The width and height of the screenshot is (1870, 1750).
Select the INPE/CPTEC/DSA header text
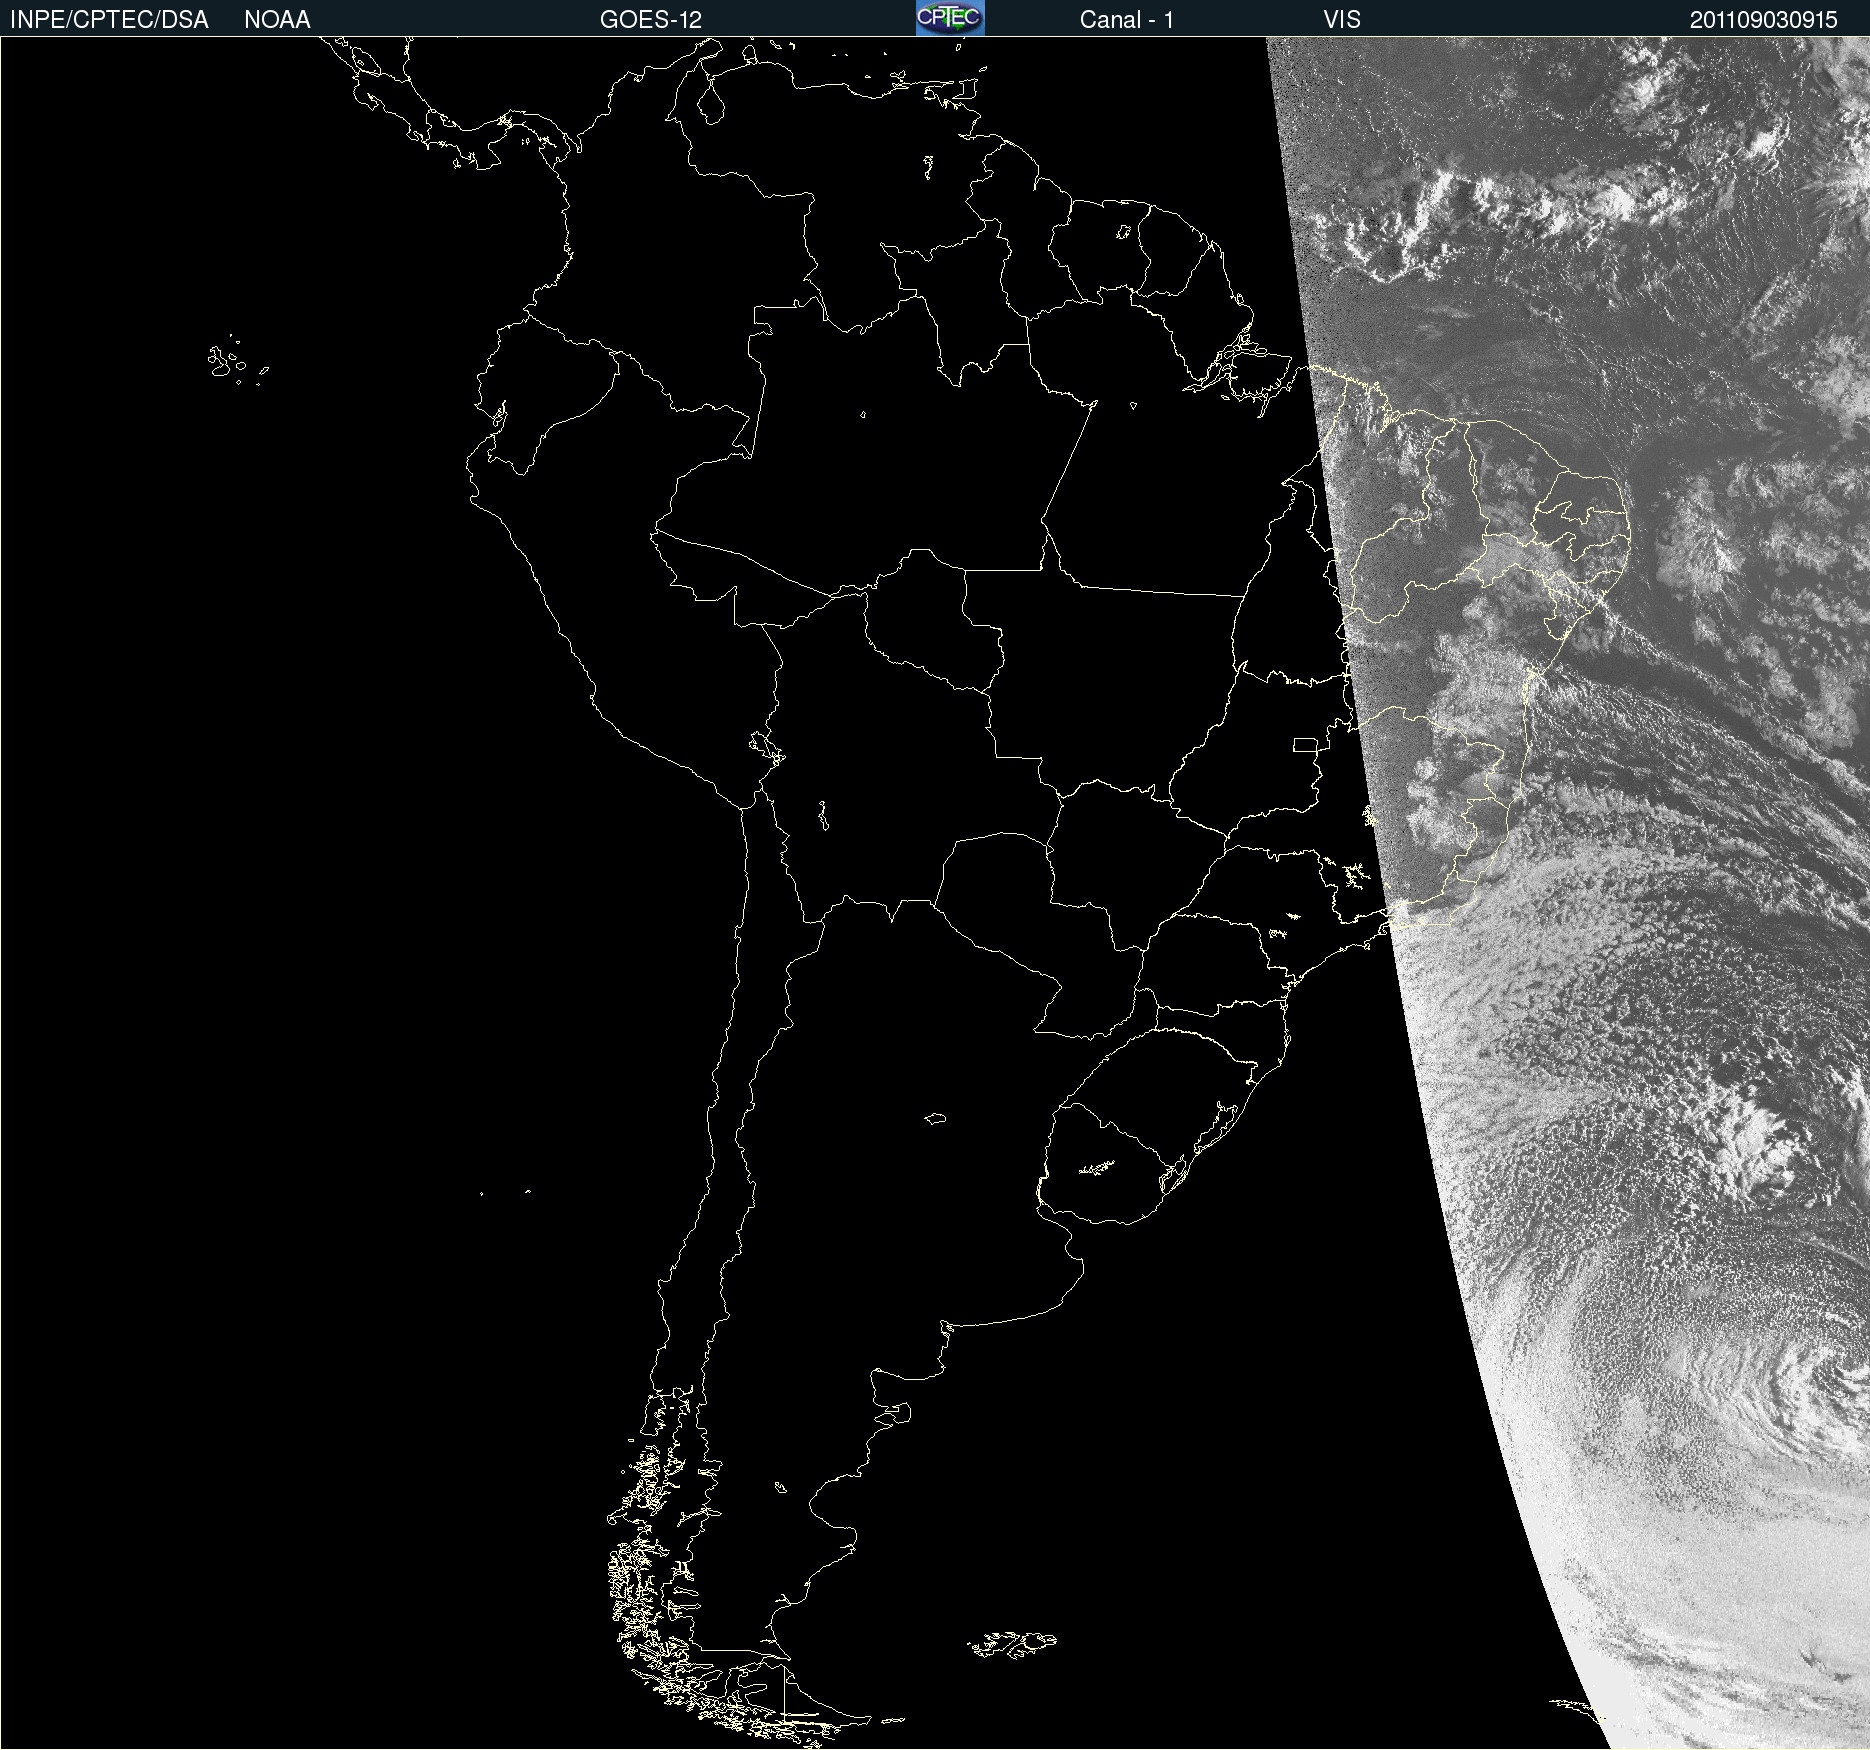point(109,20)
